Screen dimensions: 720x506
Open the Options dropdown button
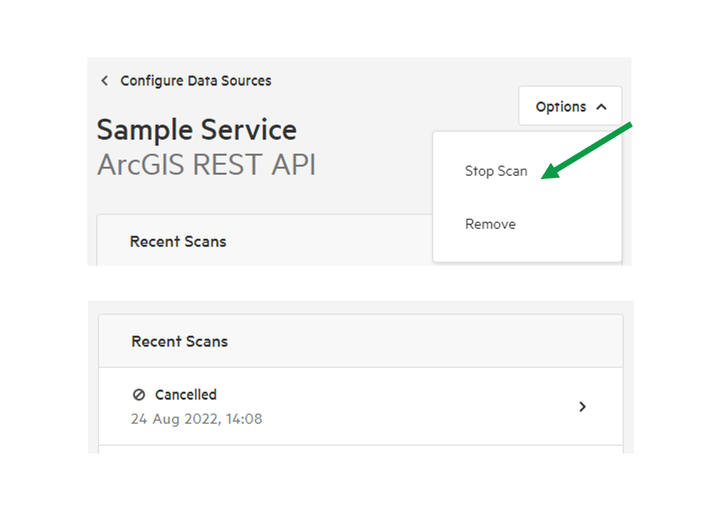coord(570,106)
